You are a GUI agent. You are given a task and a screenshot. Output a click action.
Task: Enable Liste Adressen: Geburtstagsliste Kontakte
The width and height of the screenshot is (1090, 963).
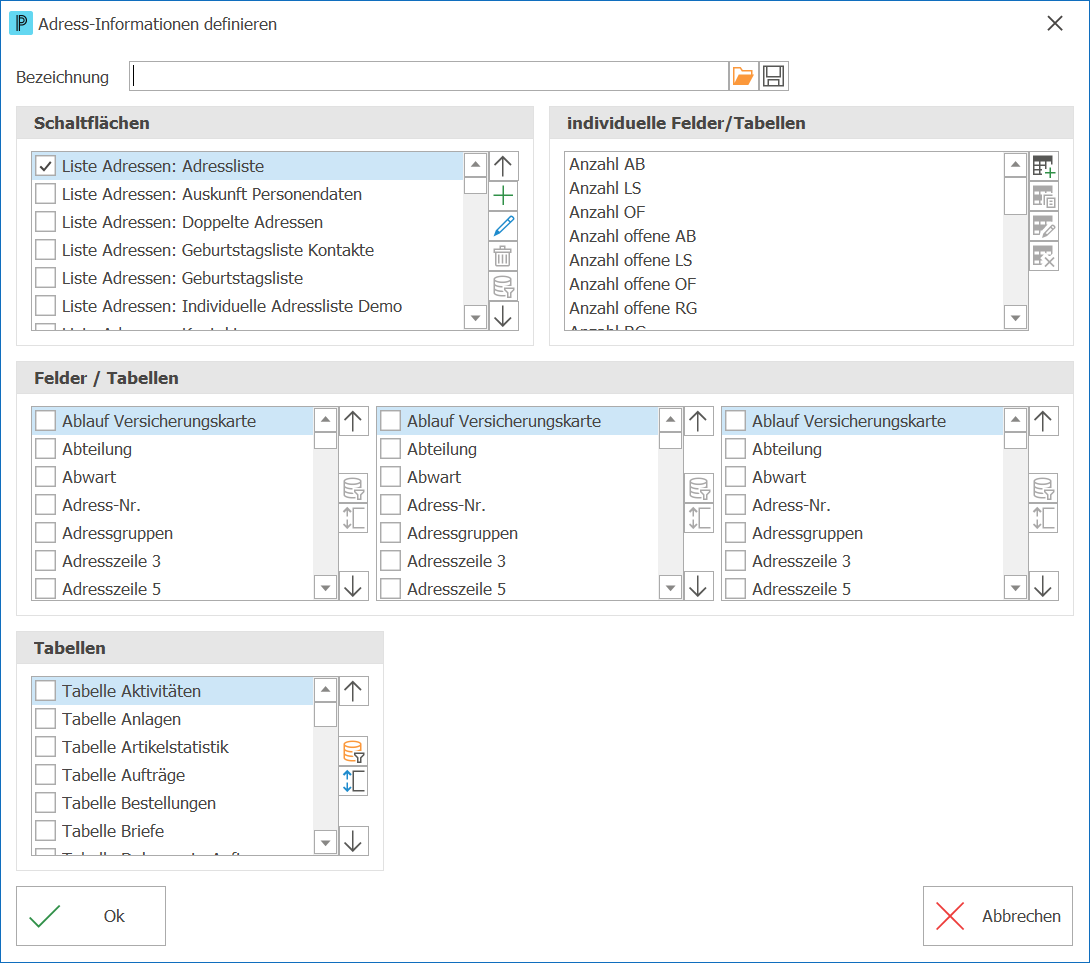coord(46,250)
